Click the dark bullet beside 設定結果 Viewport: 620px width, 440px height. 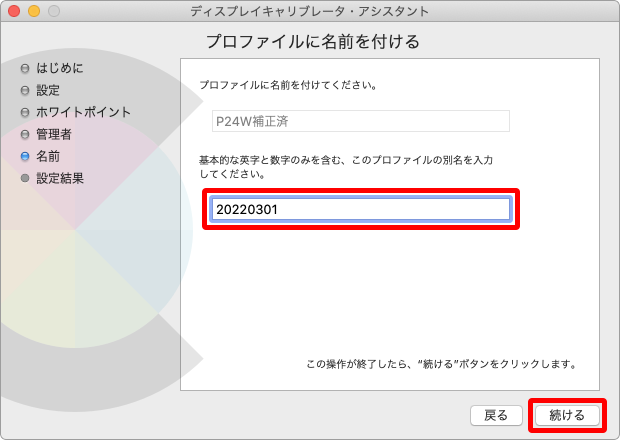tap(25, 178)
